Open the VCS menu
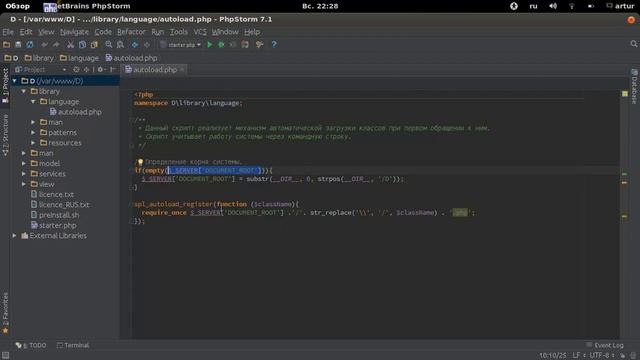This screenshot has width=640, height=360. pyautogui.click(x=200, y=32)
